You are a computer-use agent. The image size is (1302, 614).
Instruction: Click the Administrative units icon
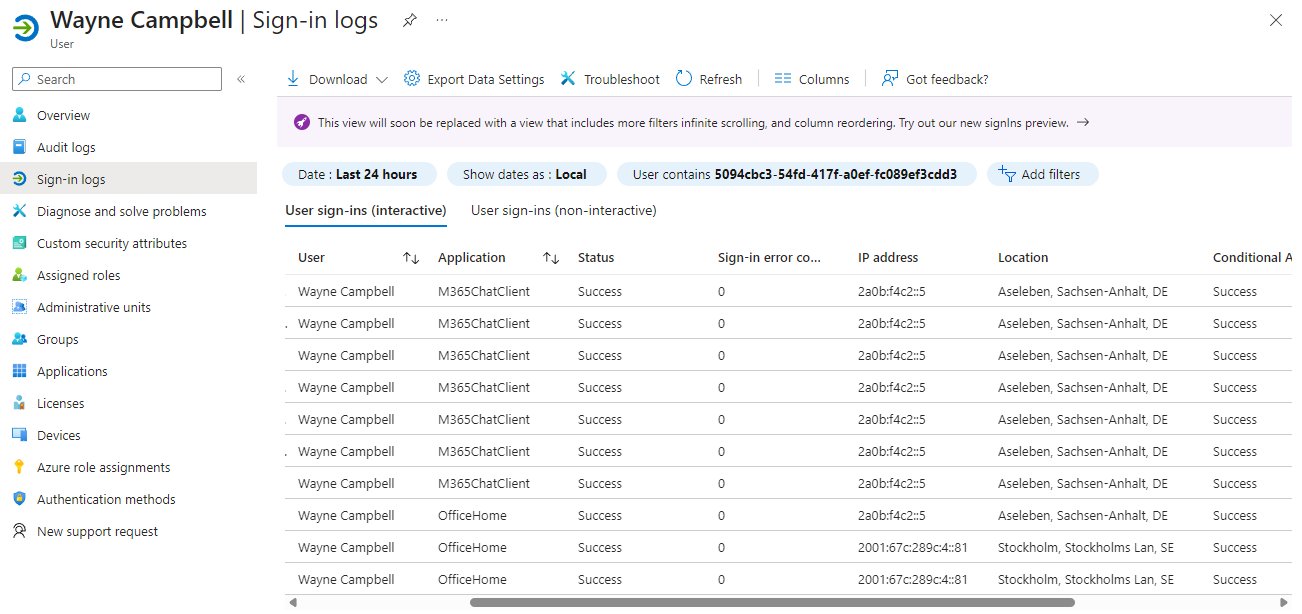(19, 307)
